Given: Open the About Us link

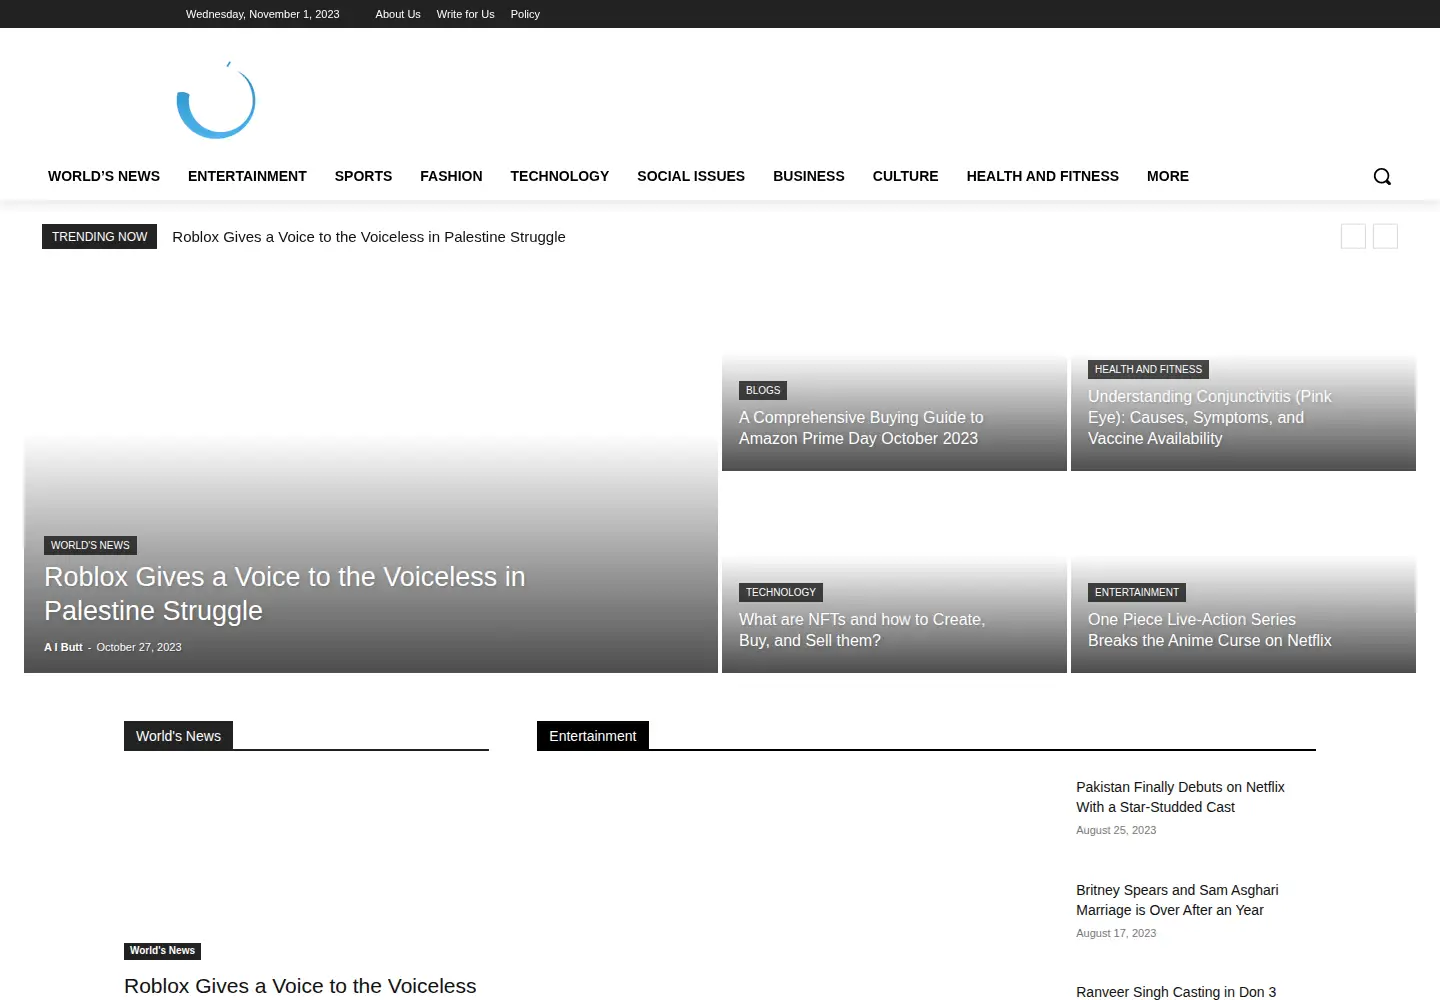Looking at the screenshot, I should tap(398, 14).
